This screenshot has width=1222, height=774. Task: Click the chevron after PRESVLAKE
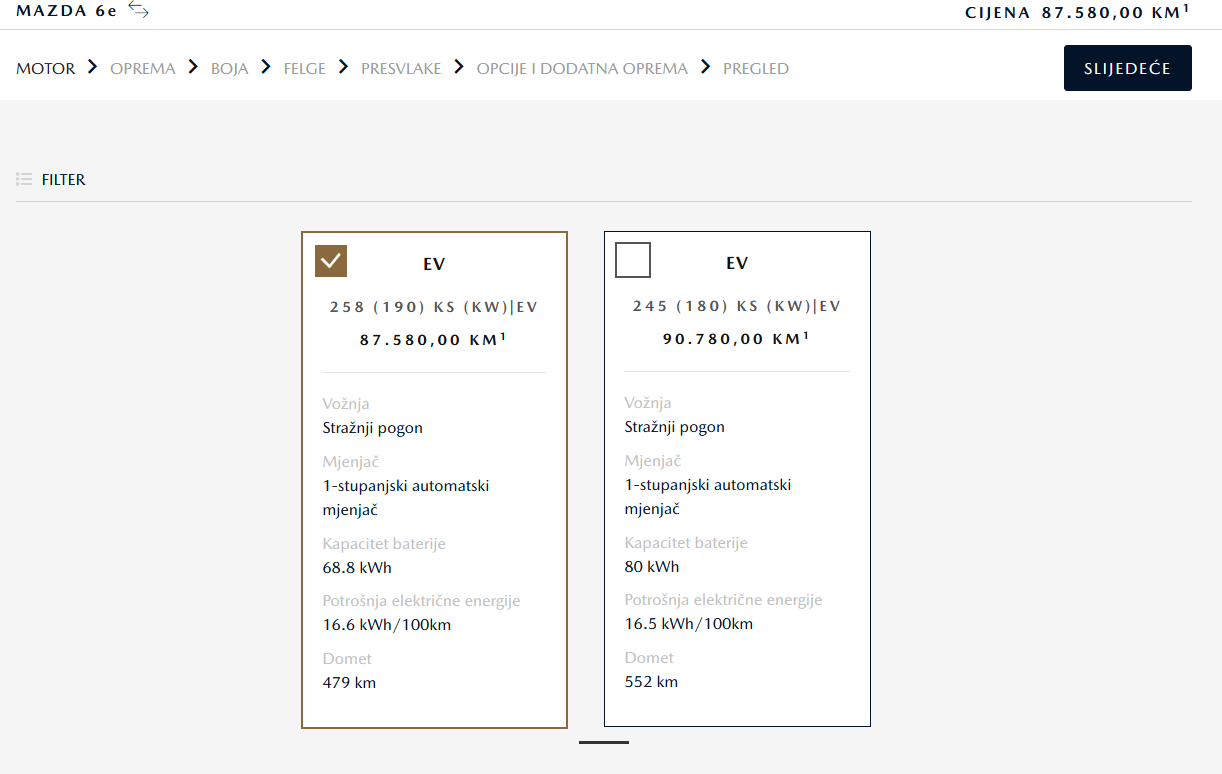(x=459, y=67)
